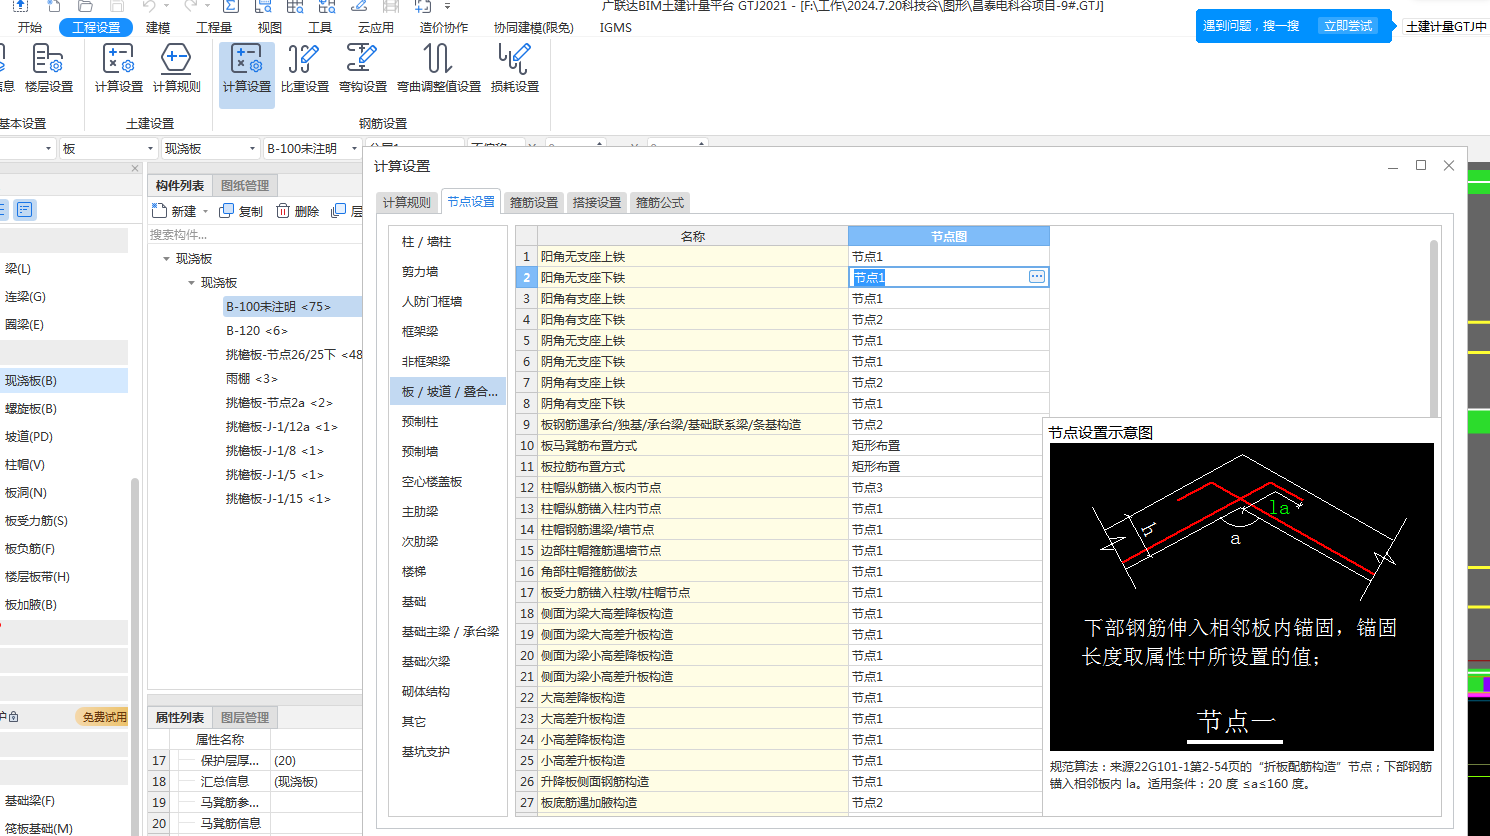1490x836 pixels.
Task: Switch to the 建模 ribbon tab
Action: point(158,27)
